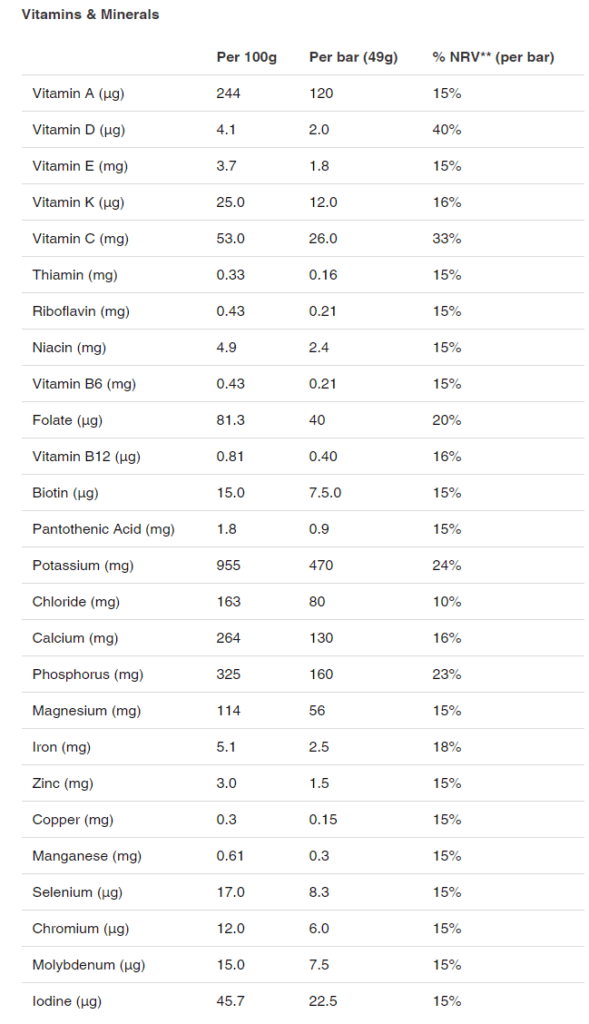Click the Selenium per bar value 8.3
589x1024 pixels.
click(x=319, y=892)
